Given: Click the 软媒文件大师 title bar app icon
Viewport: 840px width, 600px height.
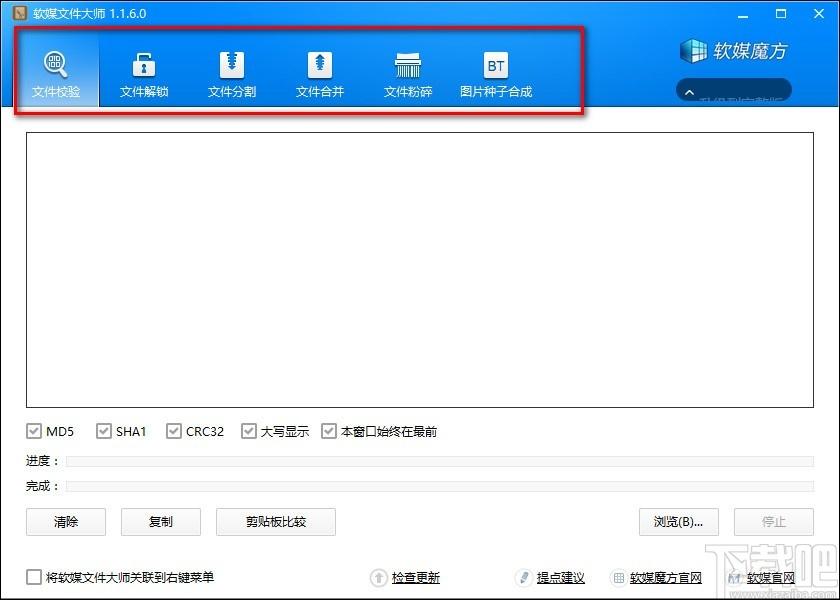Looking at the screenshot, I should [20, 13].
